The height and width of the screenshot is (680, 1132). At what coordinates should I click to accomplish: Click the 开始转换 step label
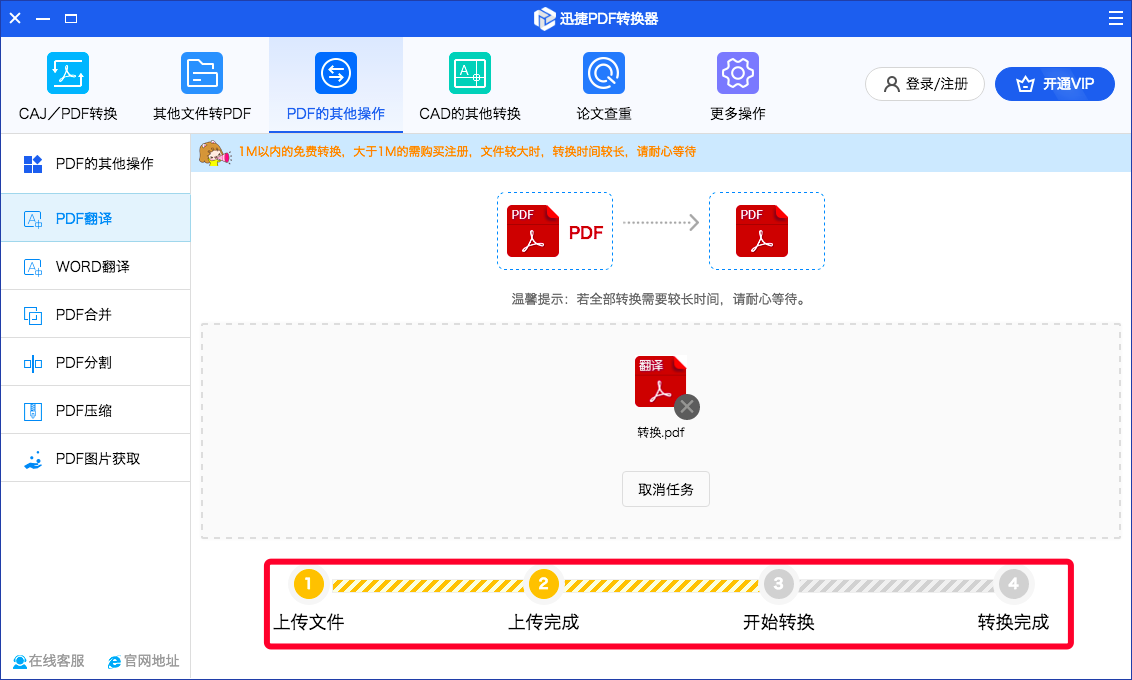pos(779,622)
